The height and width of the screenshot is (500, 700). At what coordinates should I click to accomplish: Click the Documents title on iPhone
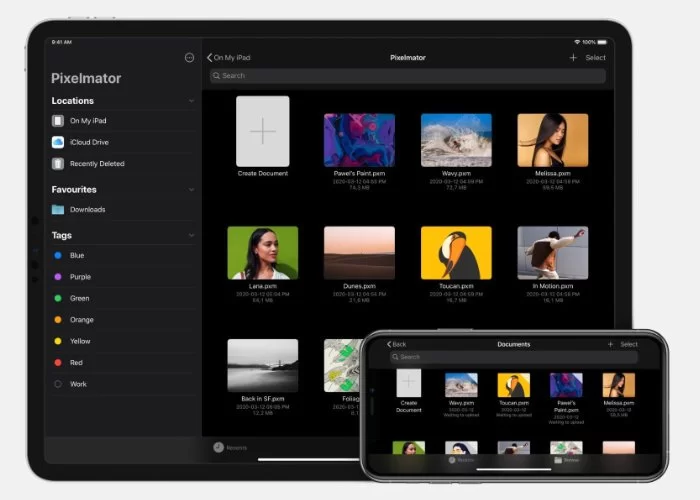[x=514, y=344]
